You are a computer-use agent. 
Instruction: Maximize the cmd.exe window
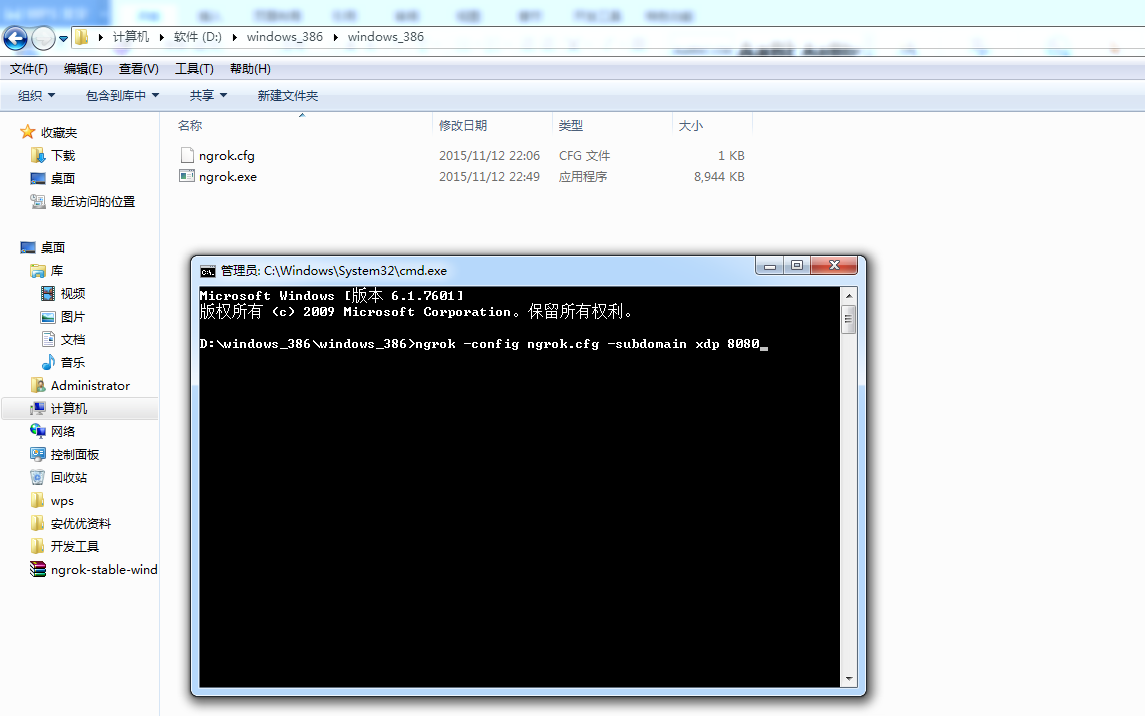coord(797,266)
